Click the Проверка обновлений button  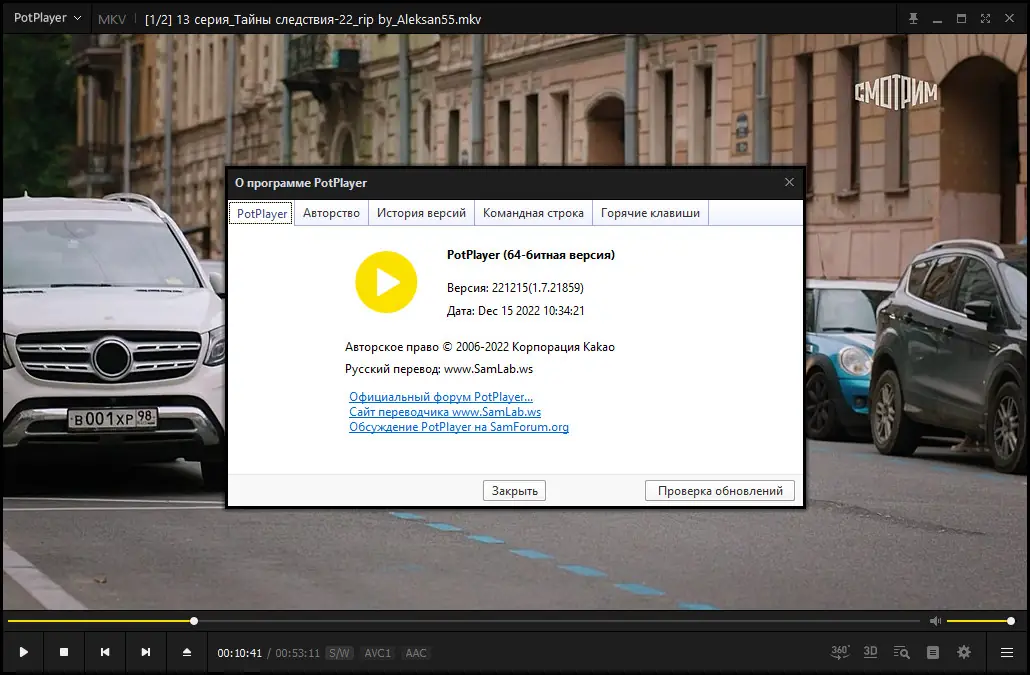[720, 490]
